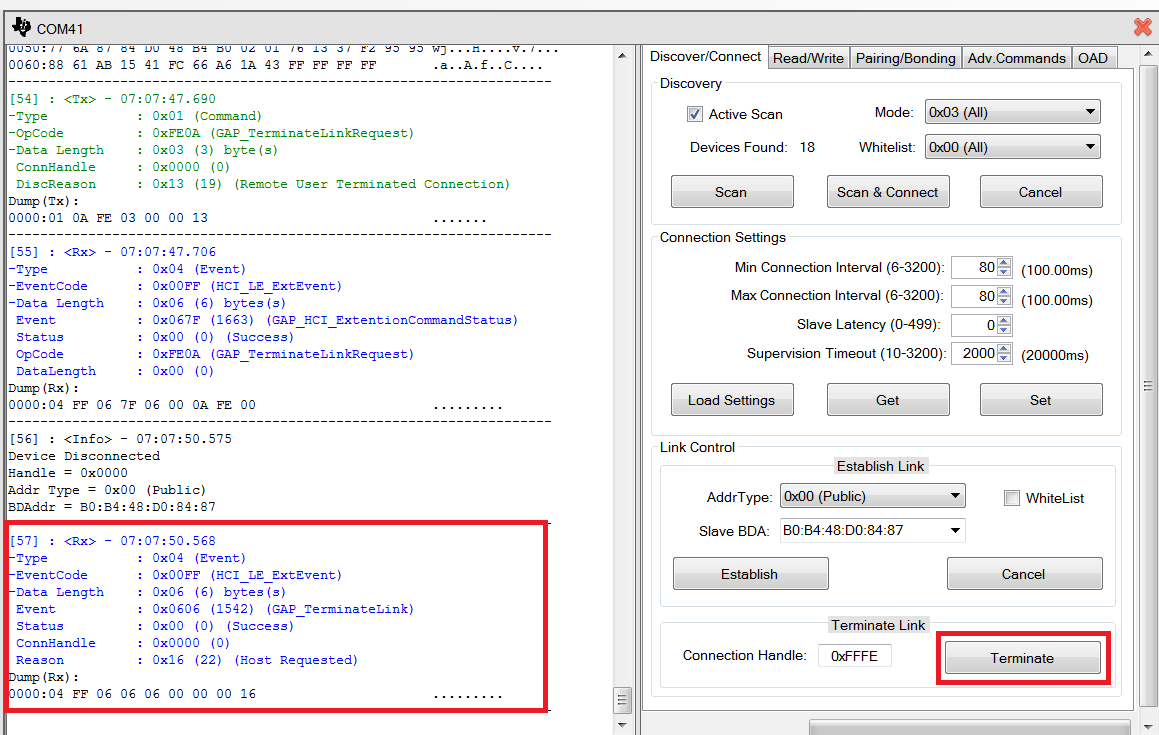Screen dimensions: 1159x735
Task: Click the Texas Instruments logo icon
Action: point(21,27)
